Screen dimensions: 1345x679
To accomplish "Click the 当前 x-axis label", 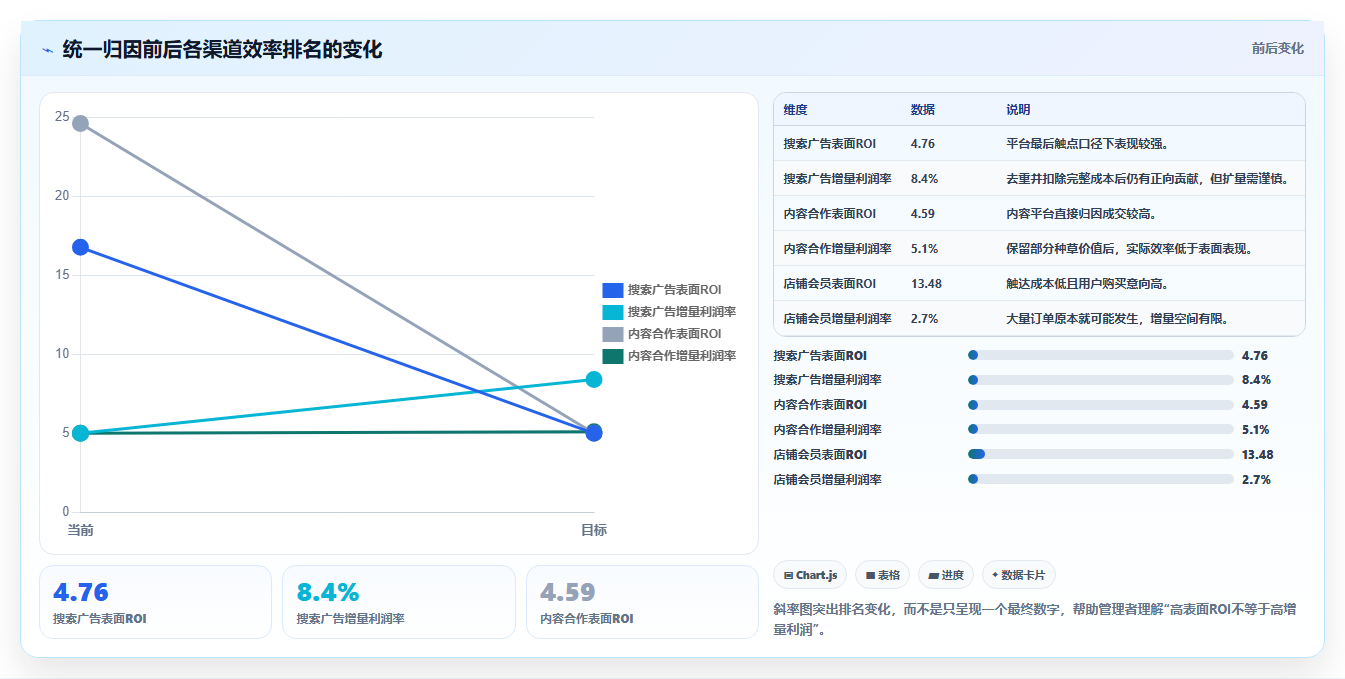I will (80, 530).
